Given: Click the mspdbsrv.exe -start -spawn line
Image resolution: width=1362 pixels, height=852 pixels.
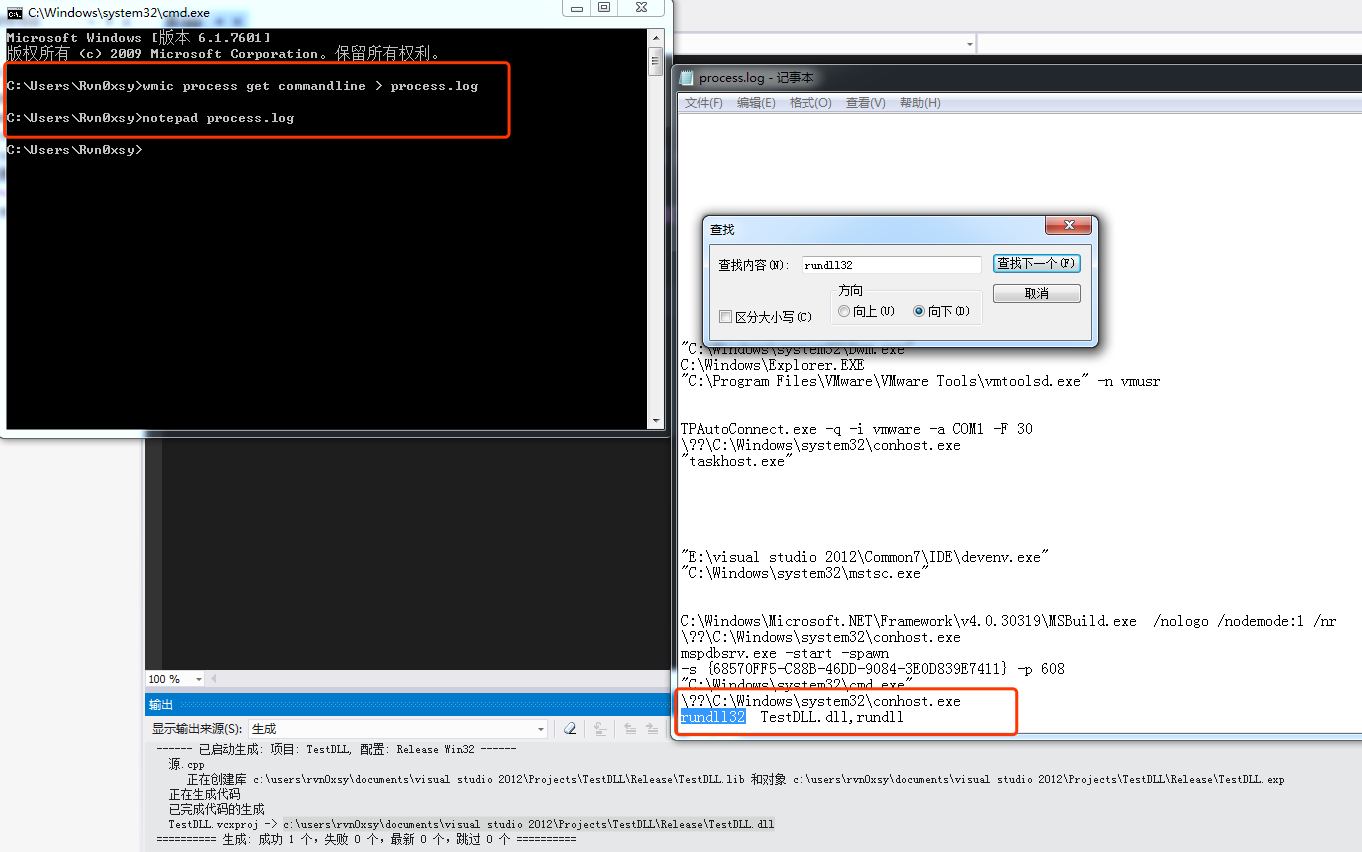Looking at the screenshot, I should pos(784,653).
